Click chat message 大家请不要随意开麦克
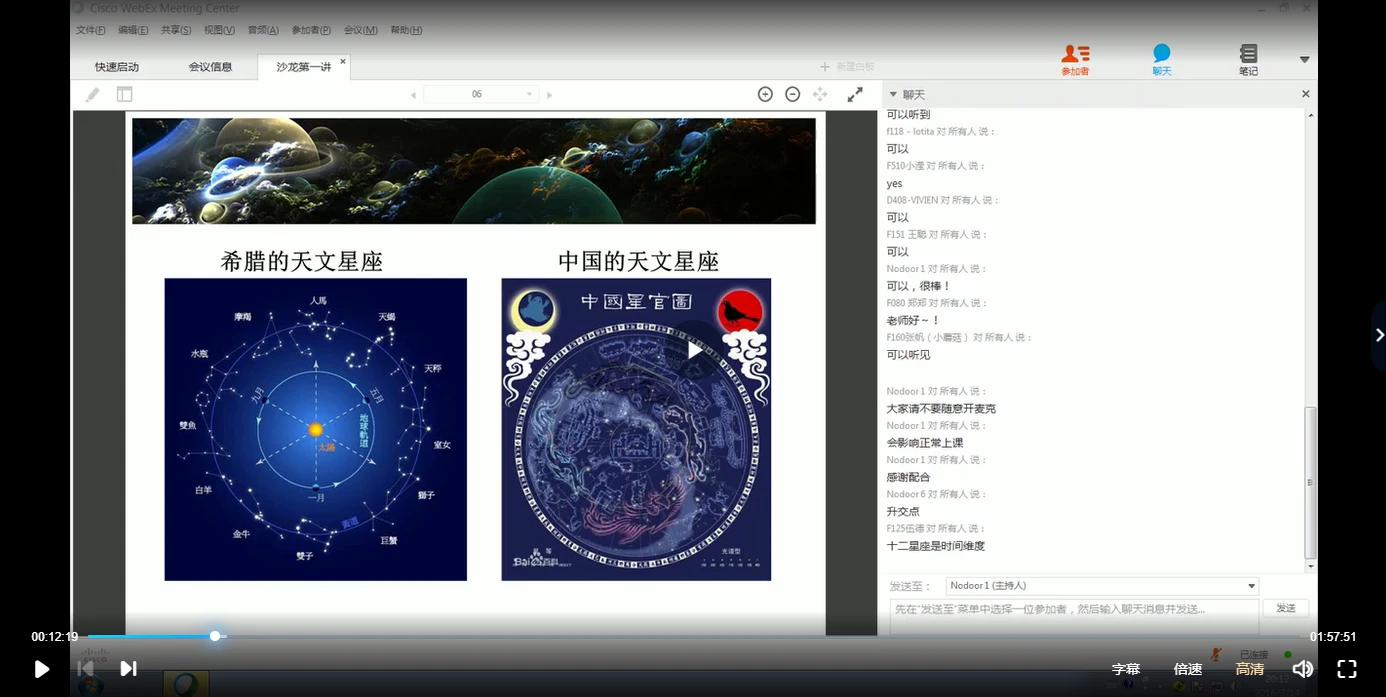Image resolution: width=1386 pixels, height=697 pixels. [941, 409]
